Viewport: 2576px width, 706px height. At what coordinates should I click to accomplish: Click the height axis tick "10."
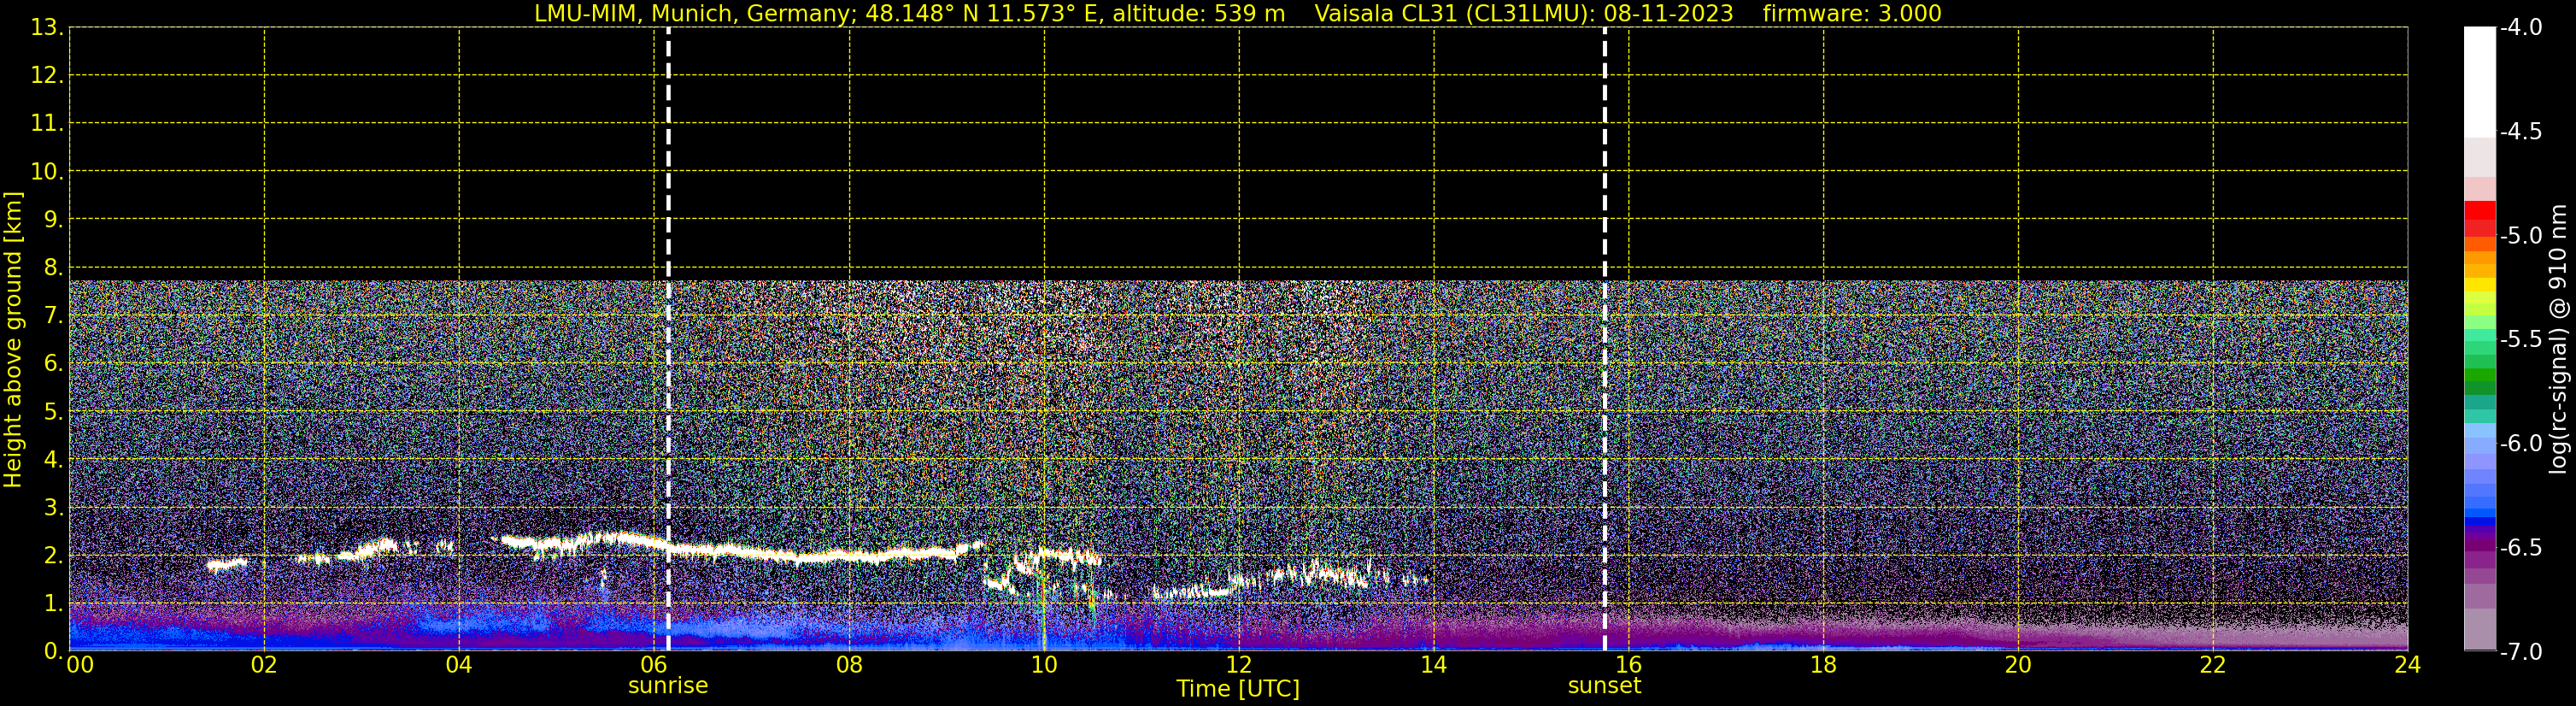[47, 171]
